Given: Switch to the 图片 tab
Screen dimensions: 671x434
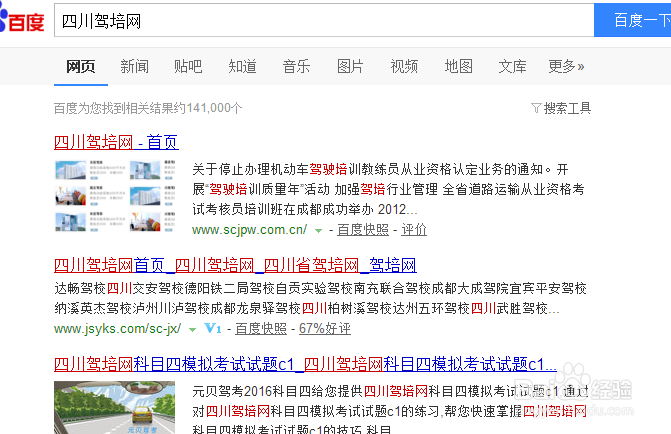Looking at the screenshot, I should click(x=350, y=66).
